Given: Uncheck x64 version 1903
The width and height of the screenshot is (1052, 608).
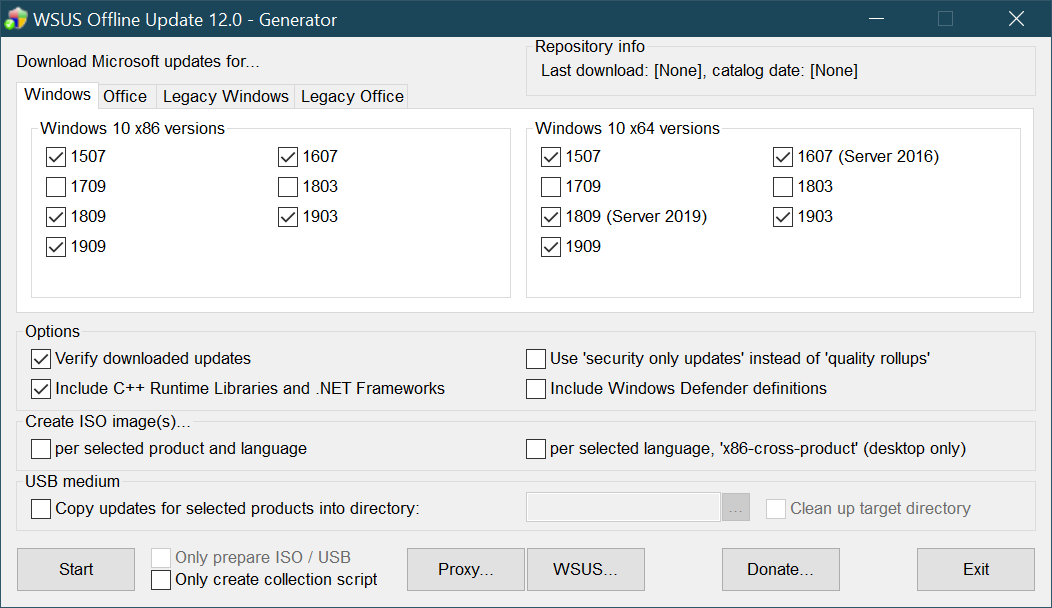Looking at the screenshot, I should click(x=783, y=217).
